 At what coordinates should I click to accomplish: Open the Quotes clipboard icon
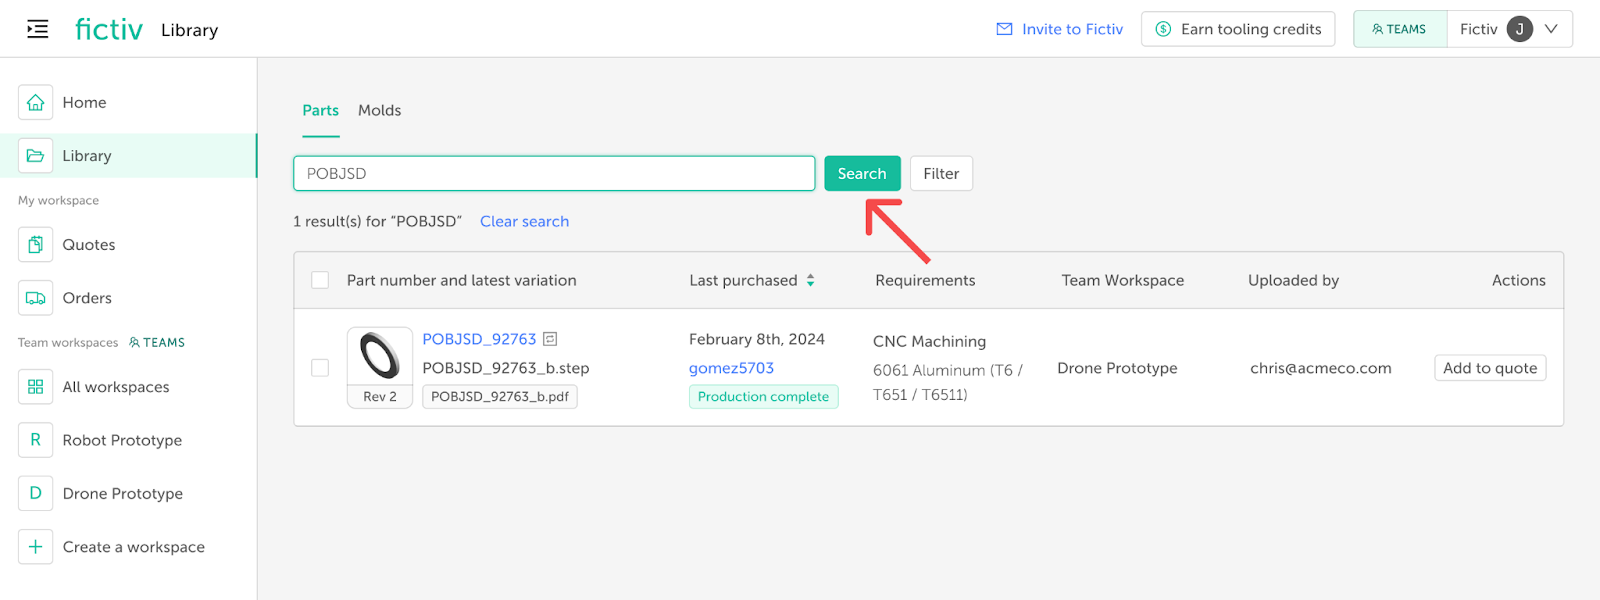point(35,245)
